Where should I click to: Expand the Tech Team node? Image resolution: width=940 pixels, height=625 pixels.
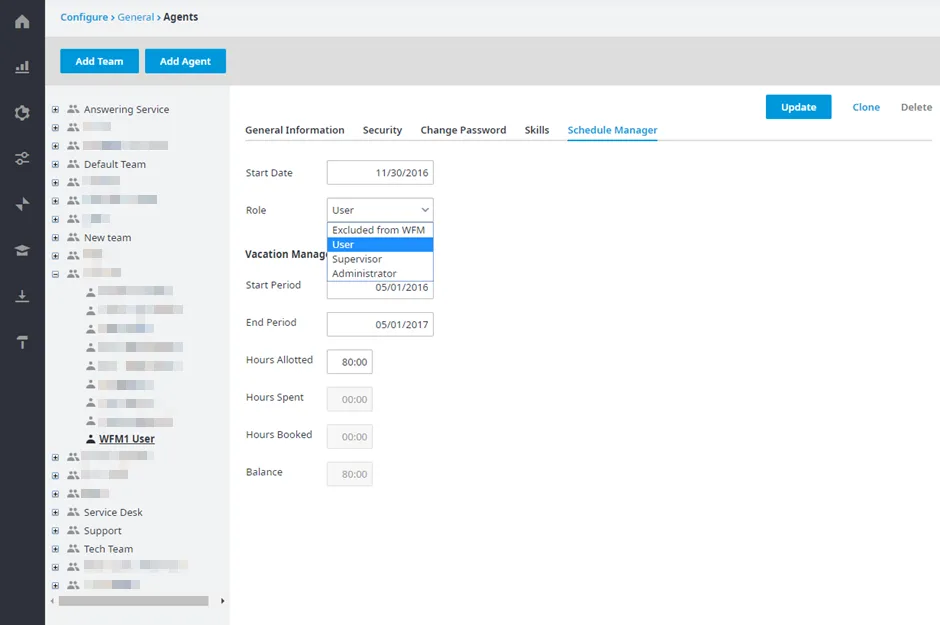point(55,549)
